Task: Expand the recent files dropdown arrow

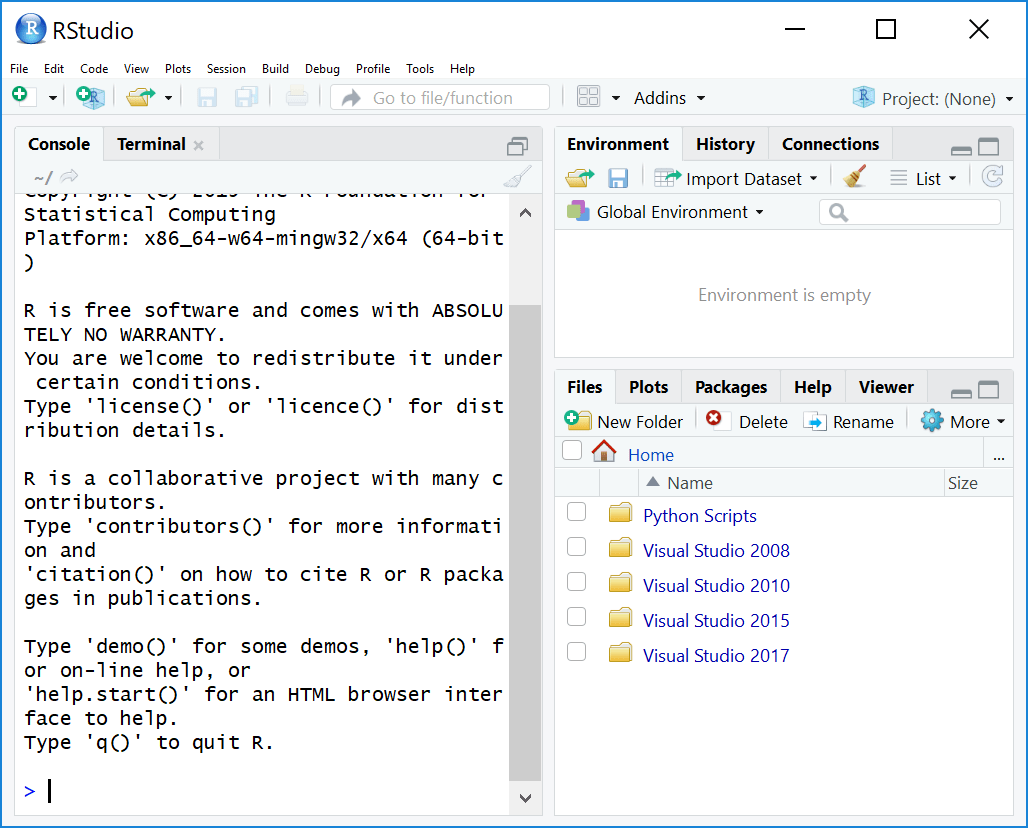Action: pyautogui.click(x=168, y=98)
